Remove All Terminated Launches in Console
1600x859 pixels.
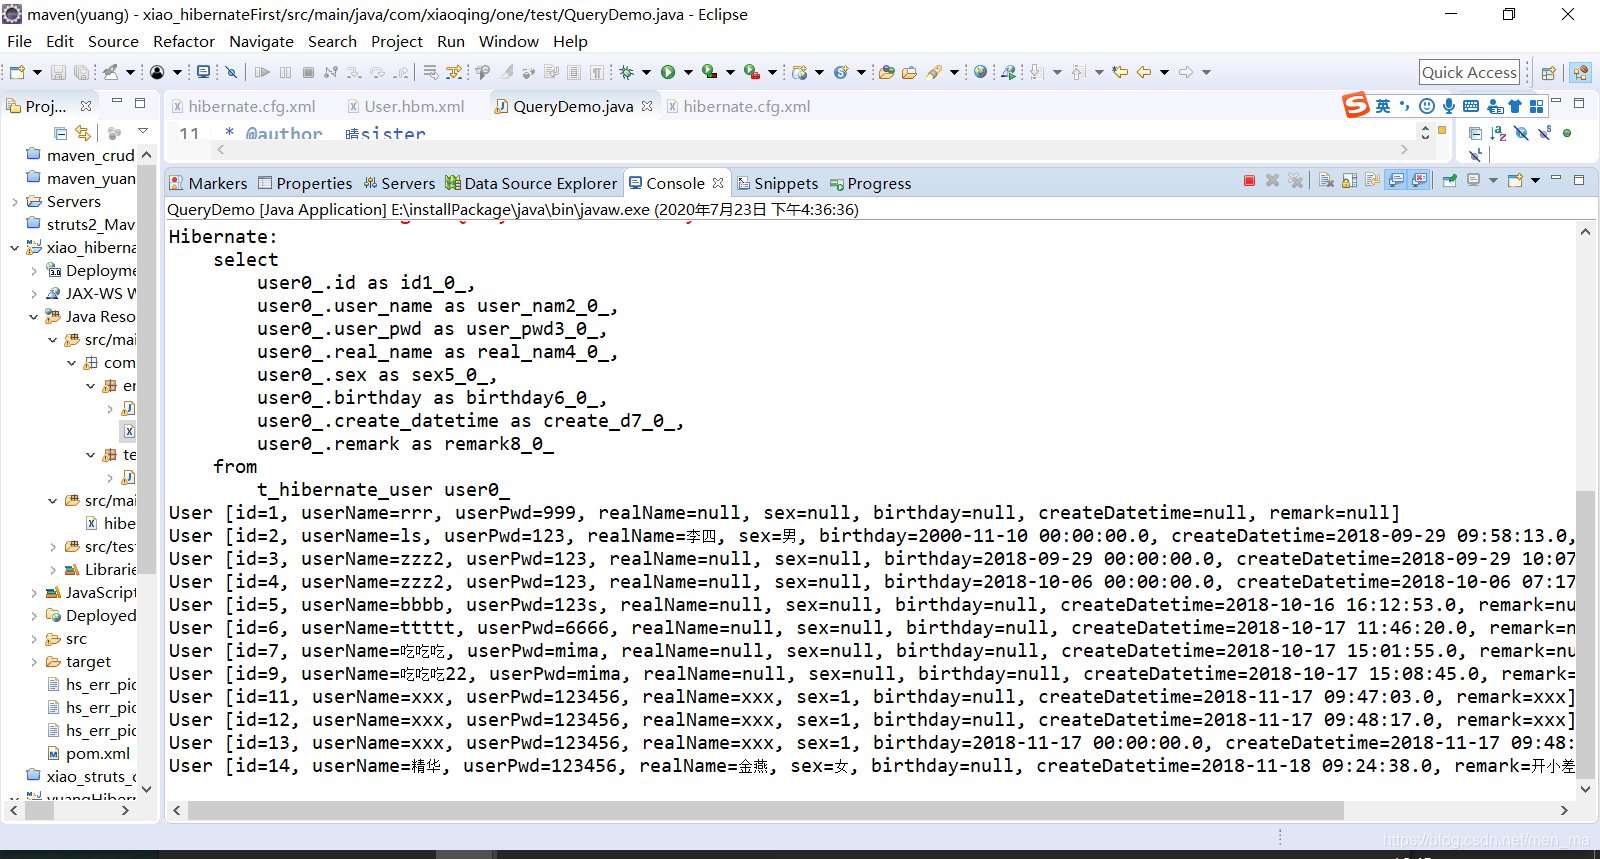coord(1296,180)
